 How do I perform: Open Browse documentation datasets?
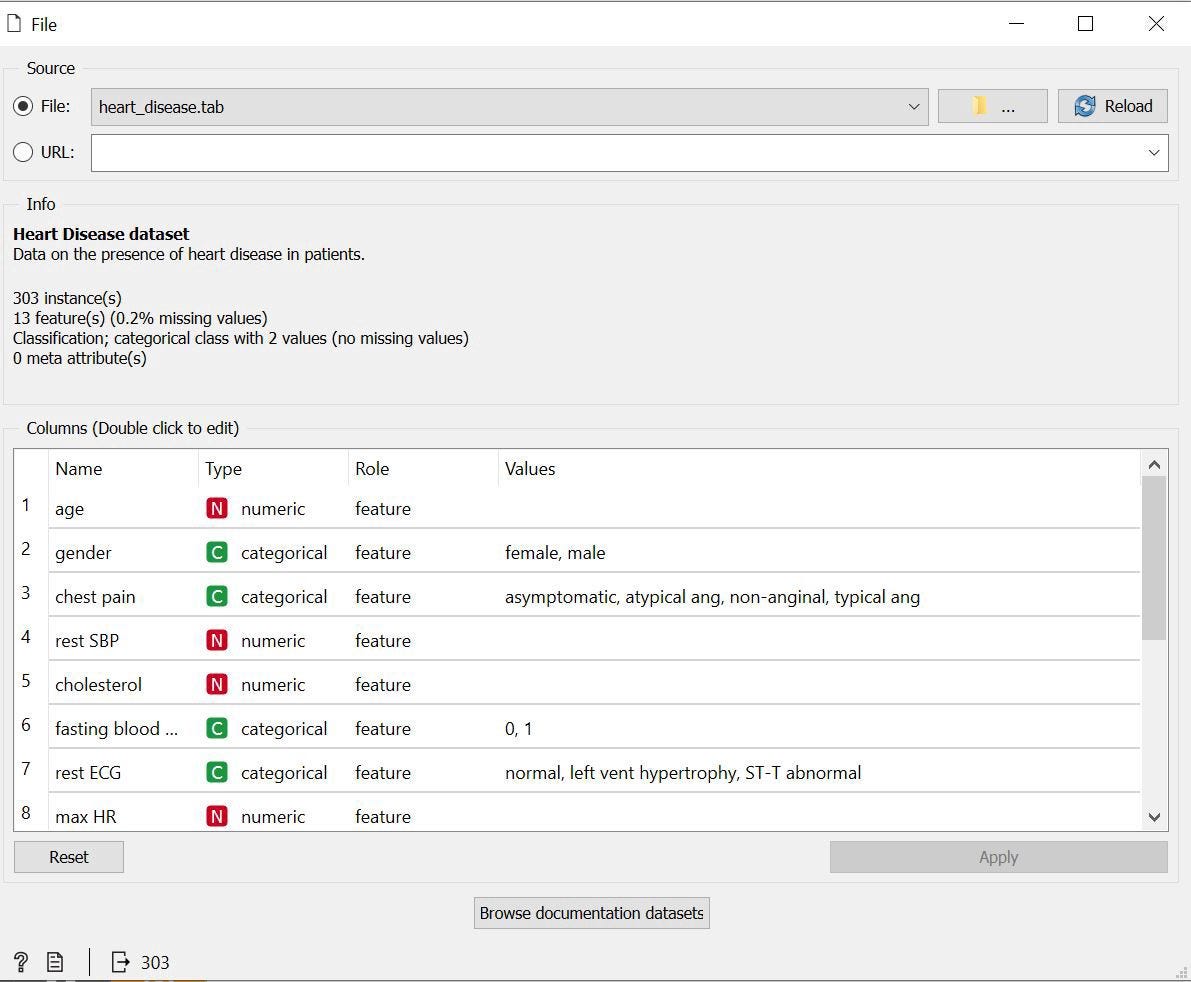click(x=591, y=912)
